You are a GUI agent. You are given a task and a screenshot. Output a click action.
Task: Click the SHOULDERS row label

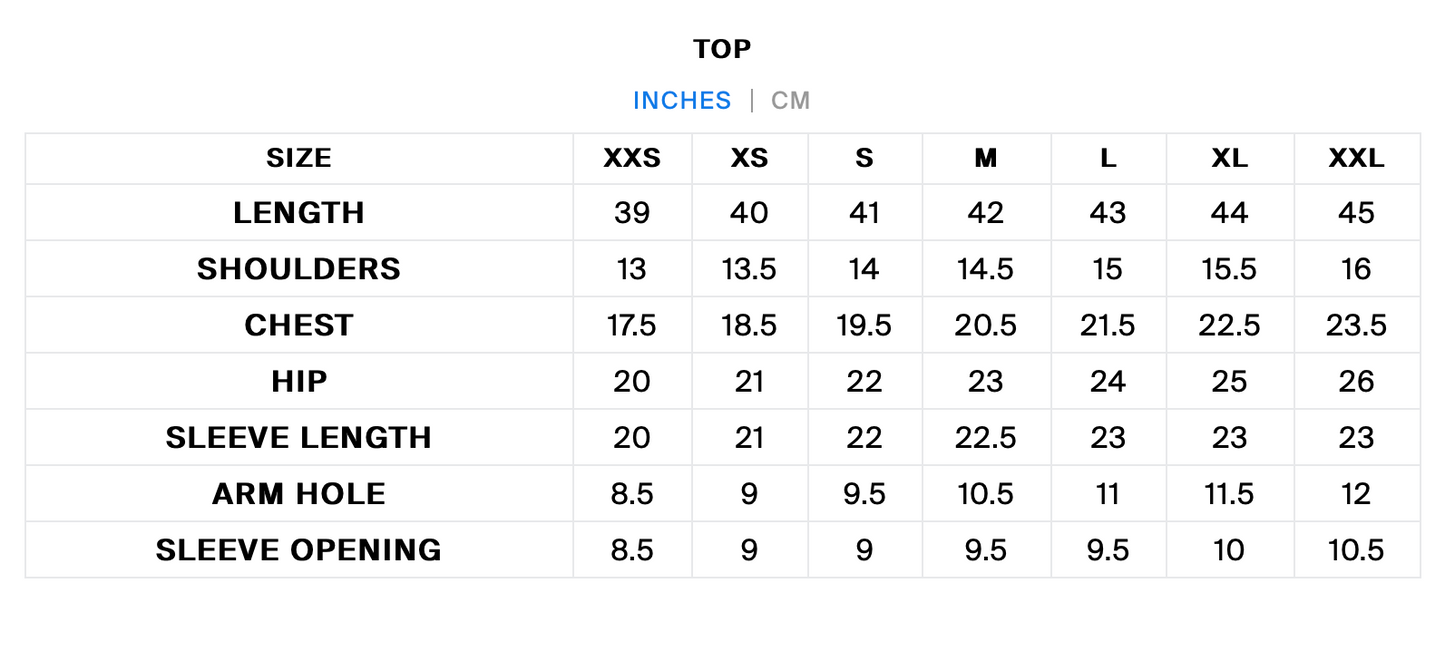tap(299, 269)
